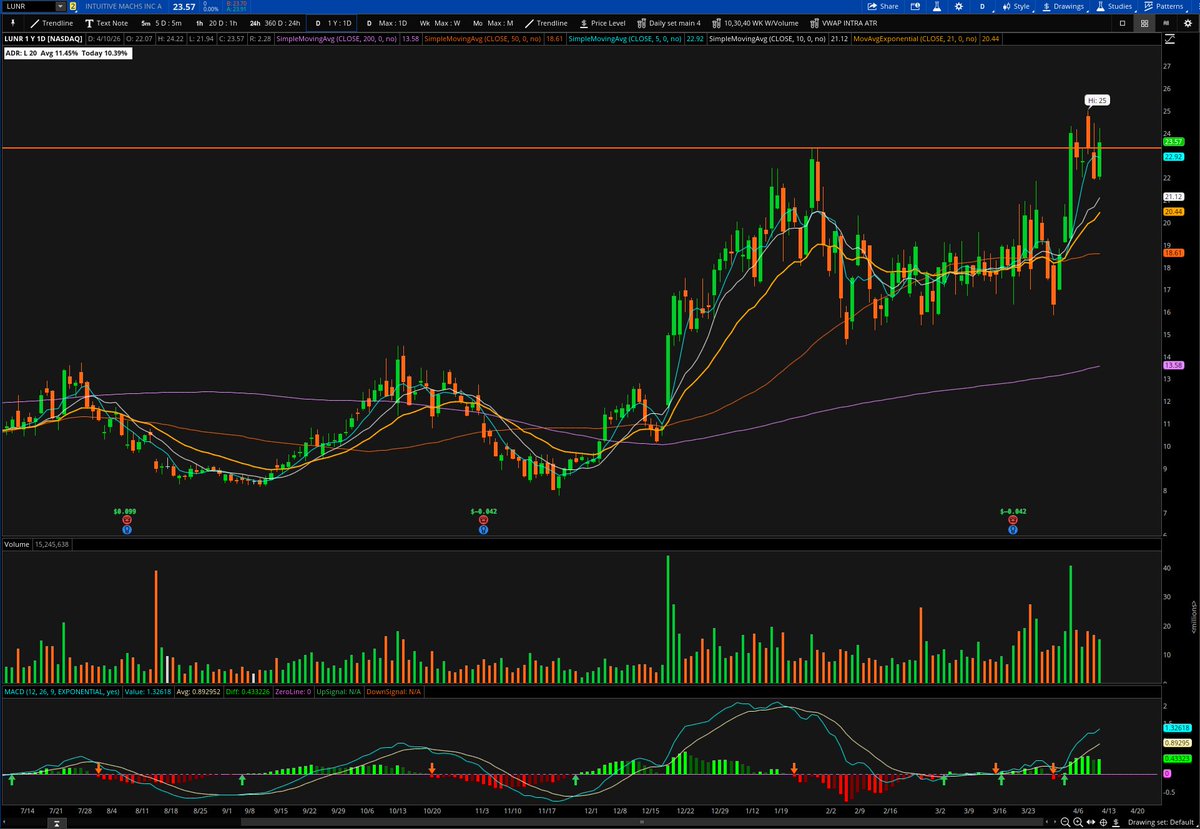The height and width of the screenshot is (829, 1200).
Task: Open the Share menu
Action: click(x=883, y=6)
